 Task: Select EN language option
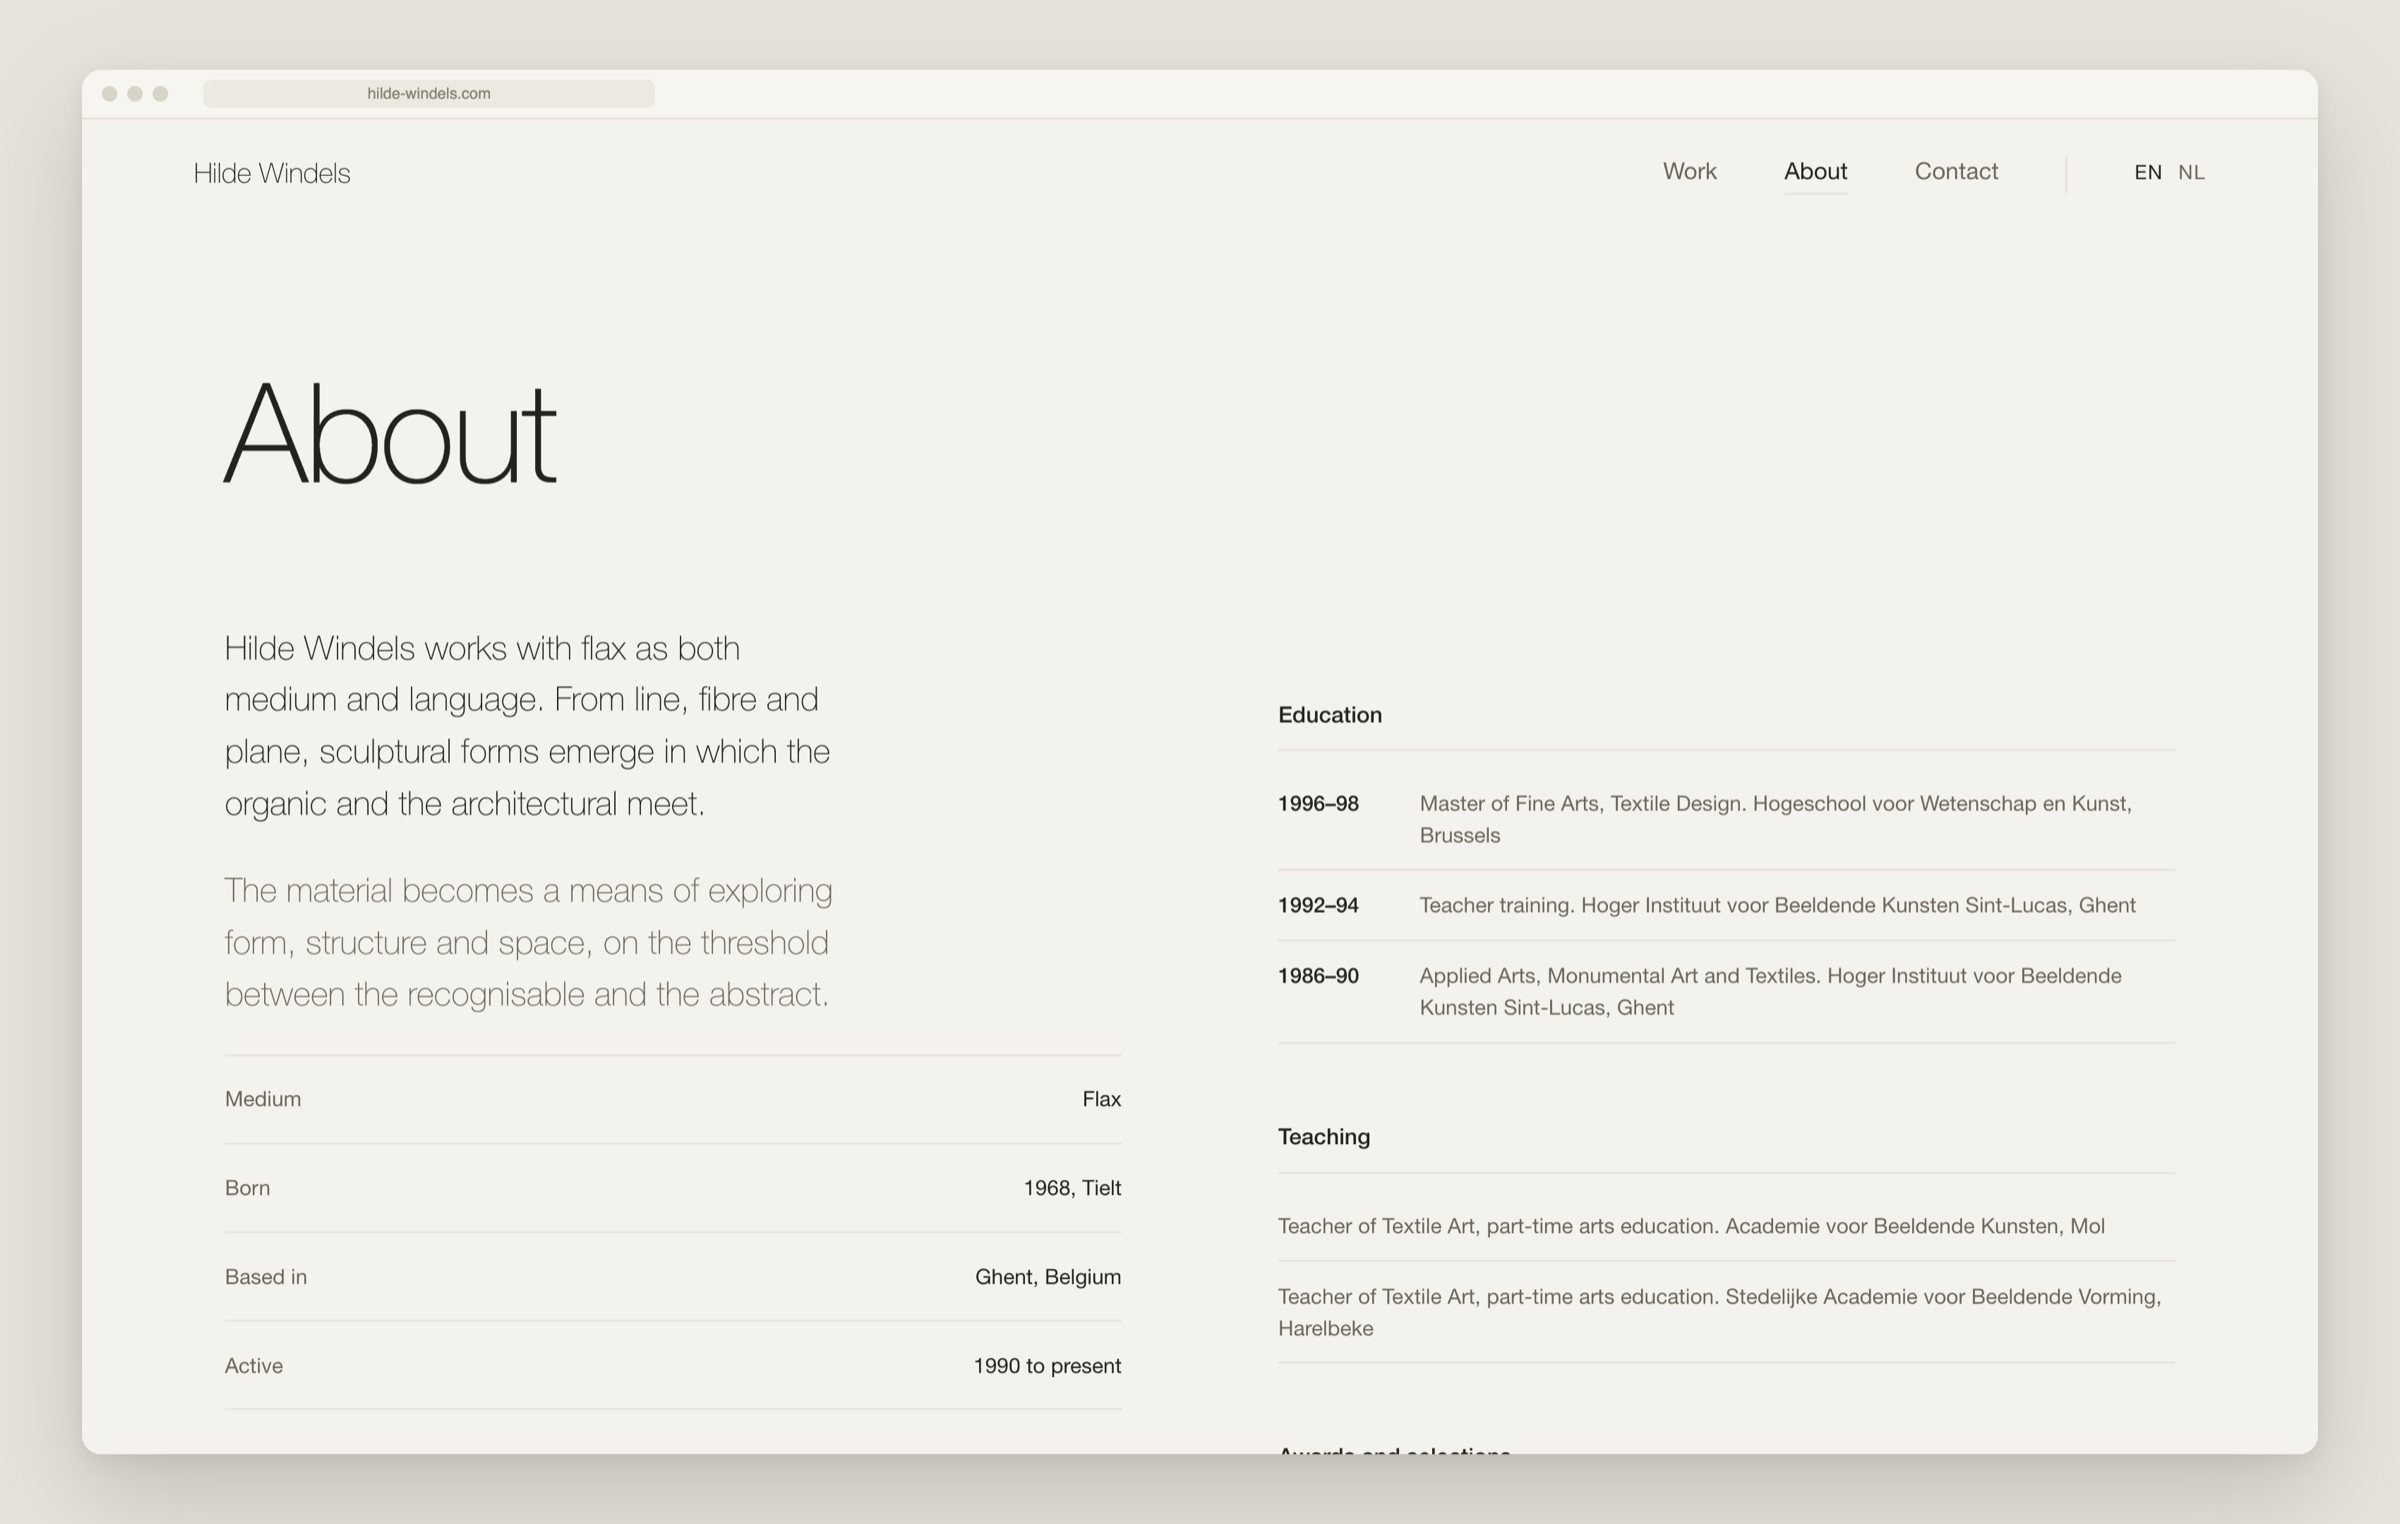2147,172
